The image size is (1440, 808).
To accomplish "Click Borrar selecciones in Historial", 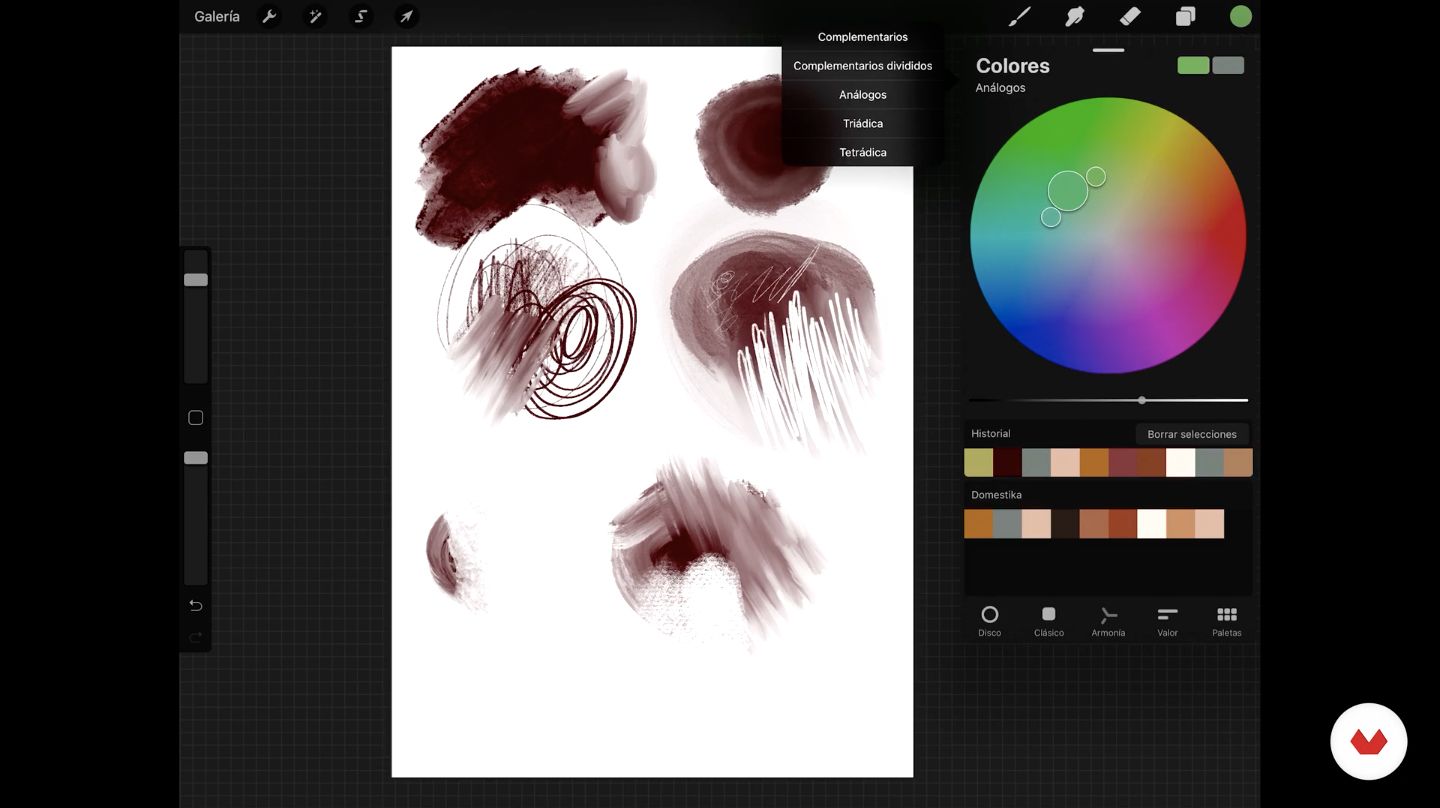I will point(1191,434).
